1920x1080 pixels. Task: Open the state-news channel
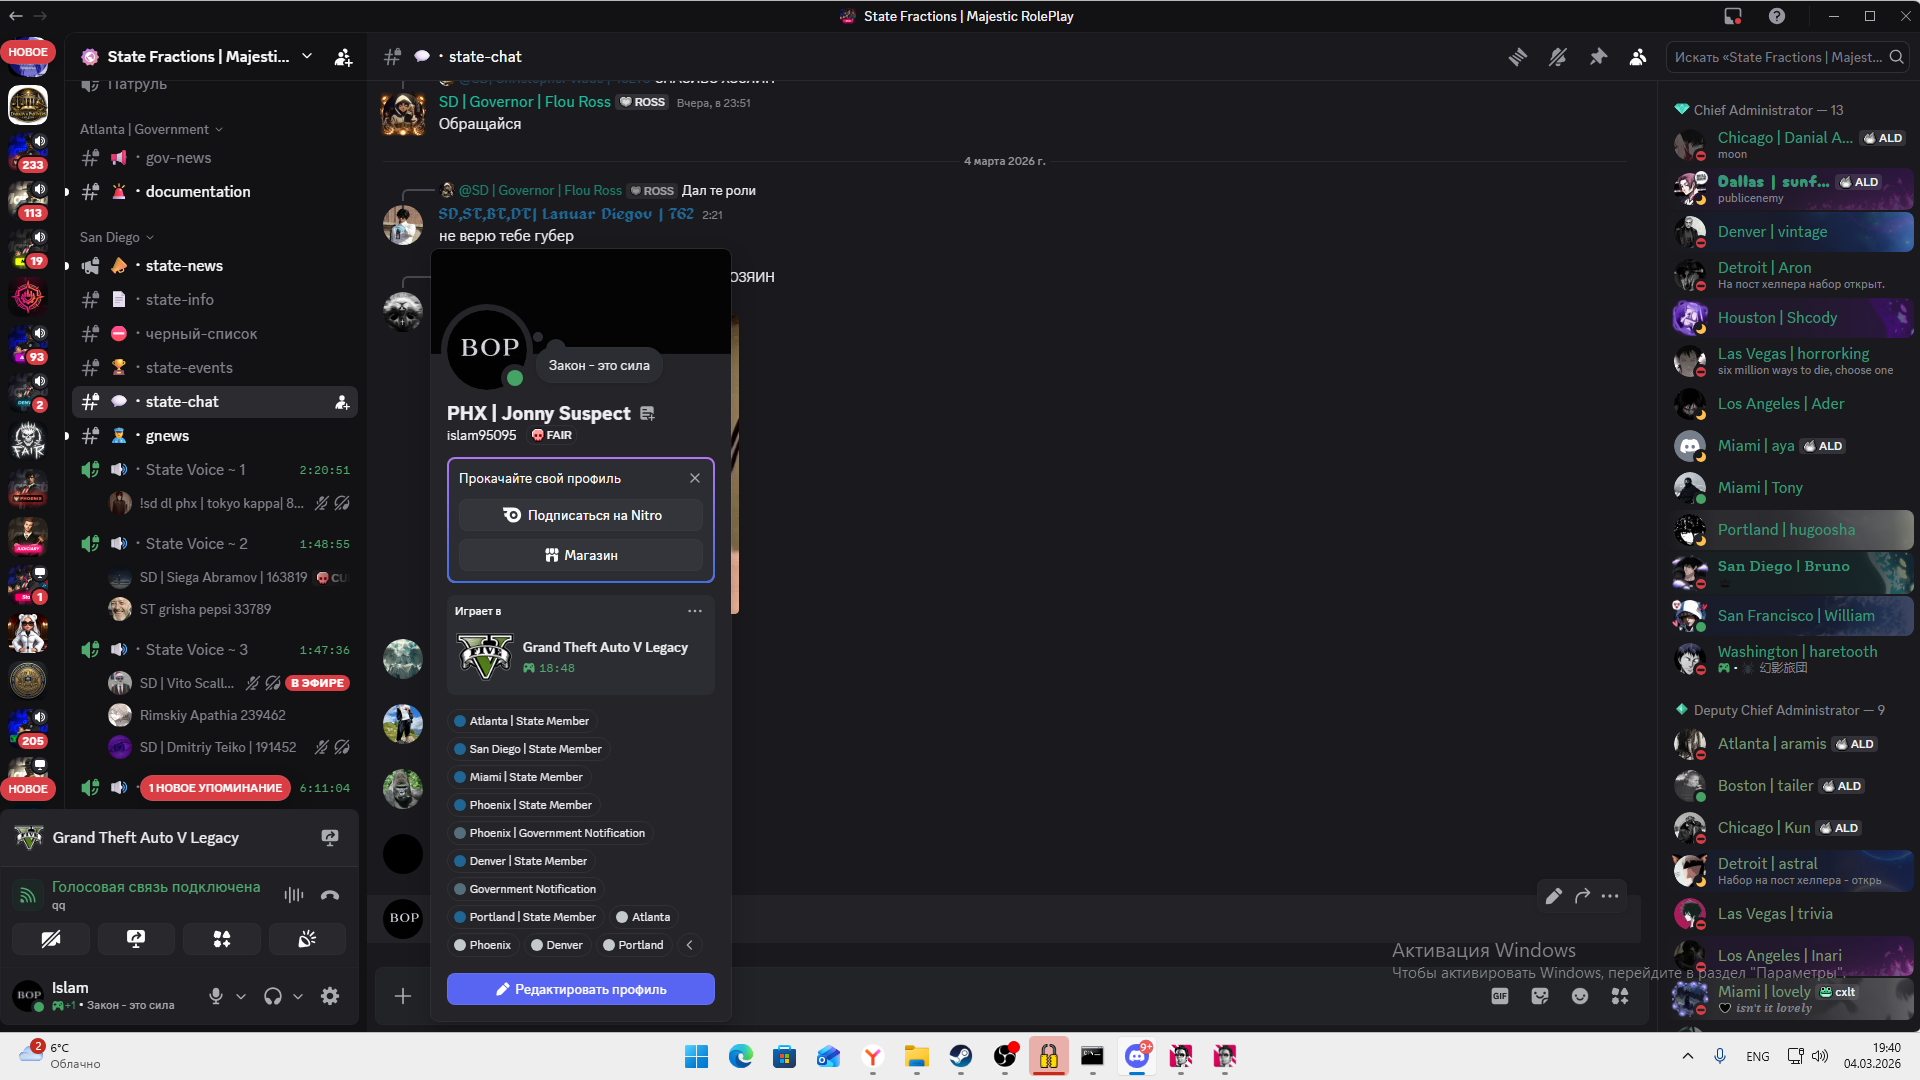click(184, 266)
